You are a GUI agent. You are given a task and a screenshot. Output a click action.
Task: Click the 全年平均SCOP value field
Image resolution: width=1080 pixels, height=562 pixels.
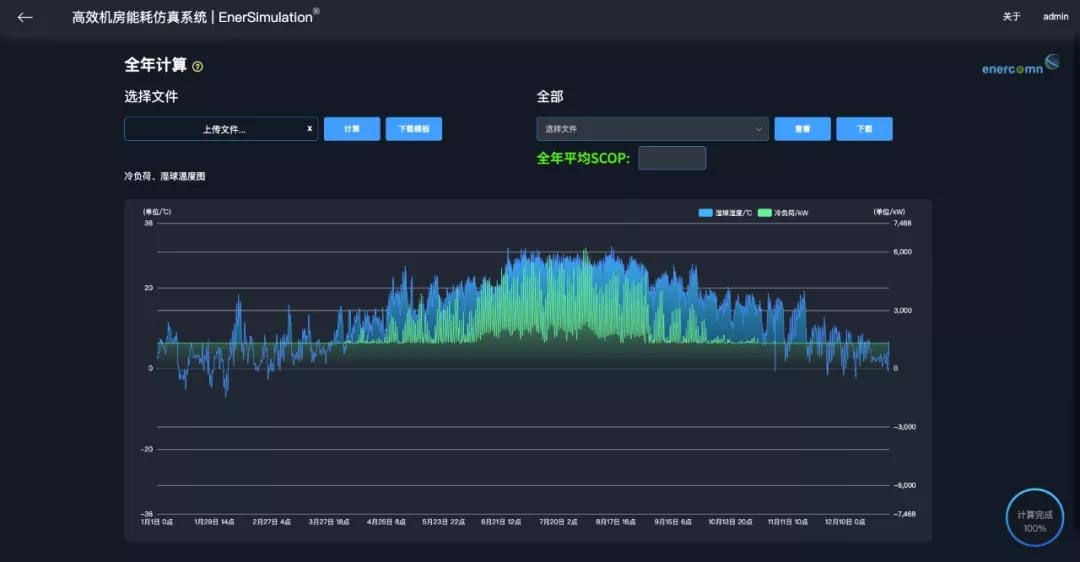(671, 158)
